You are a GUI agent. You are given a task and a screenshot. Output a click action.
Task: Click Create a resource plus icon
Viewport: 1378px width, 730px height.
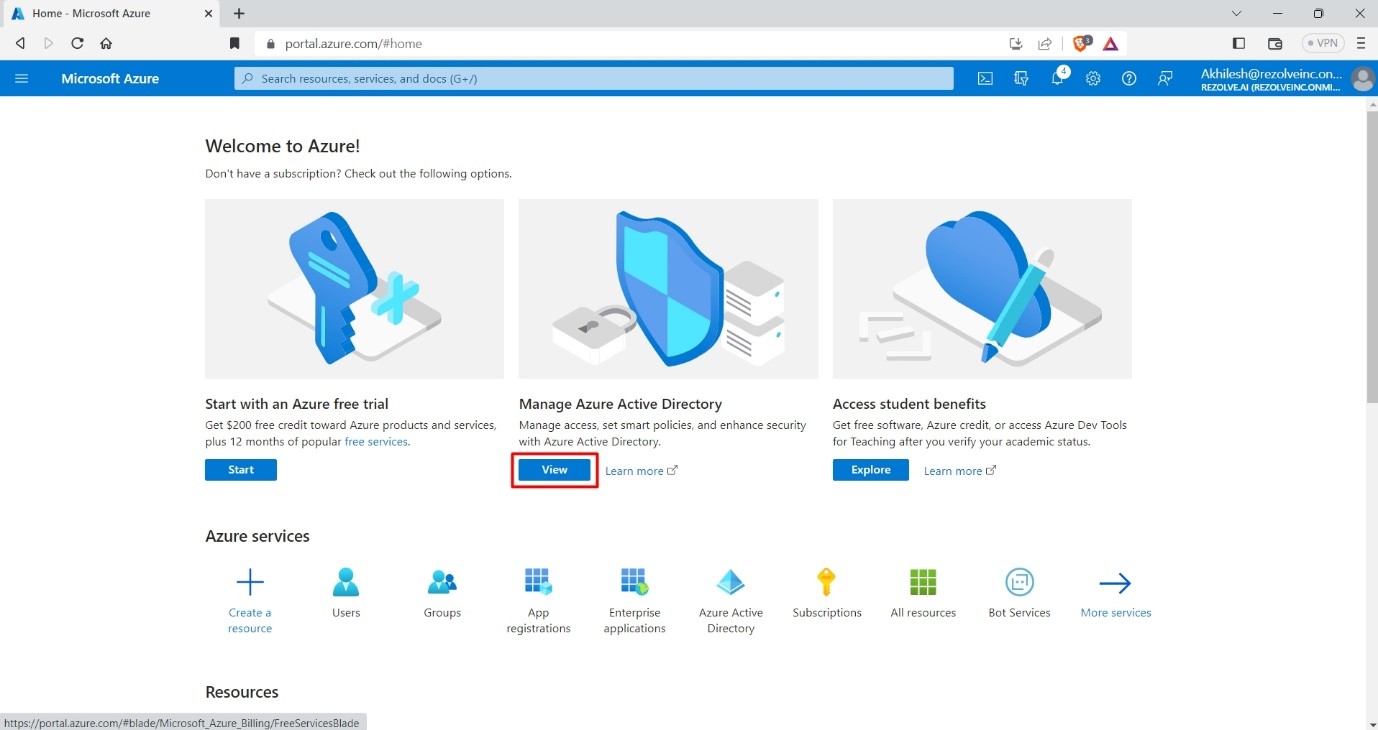(250, 582)
